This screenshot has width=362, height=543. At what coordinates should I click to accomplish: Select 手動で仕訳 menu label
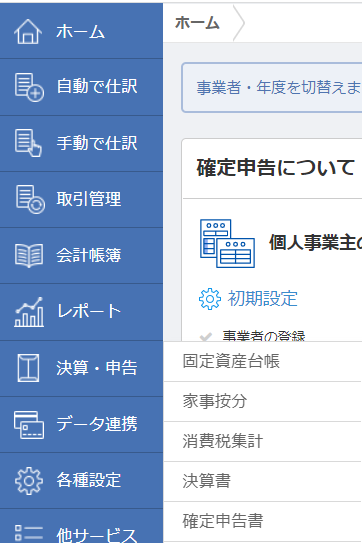click(x=97, y=143)
